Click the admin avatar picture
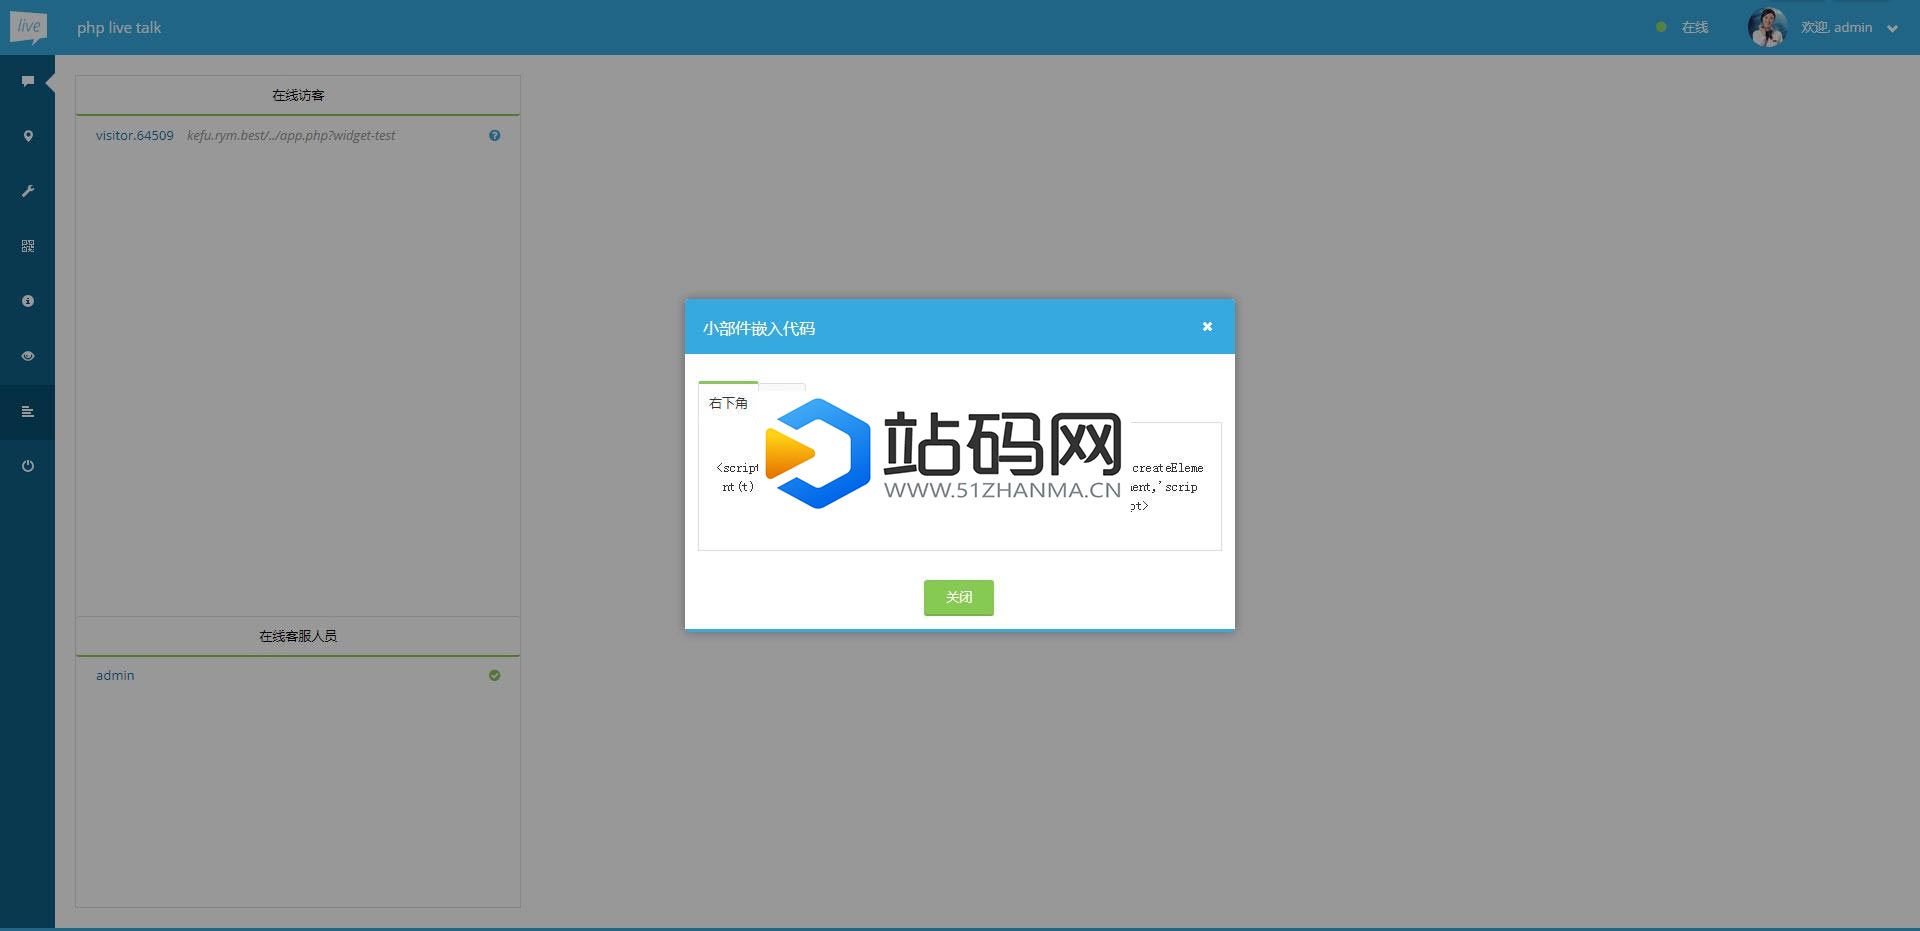Screen dimensions: 1920x931 tap(1767, 27)
